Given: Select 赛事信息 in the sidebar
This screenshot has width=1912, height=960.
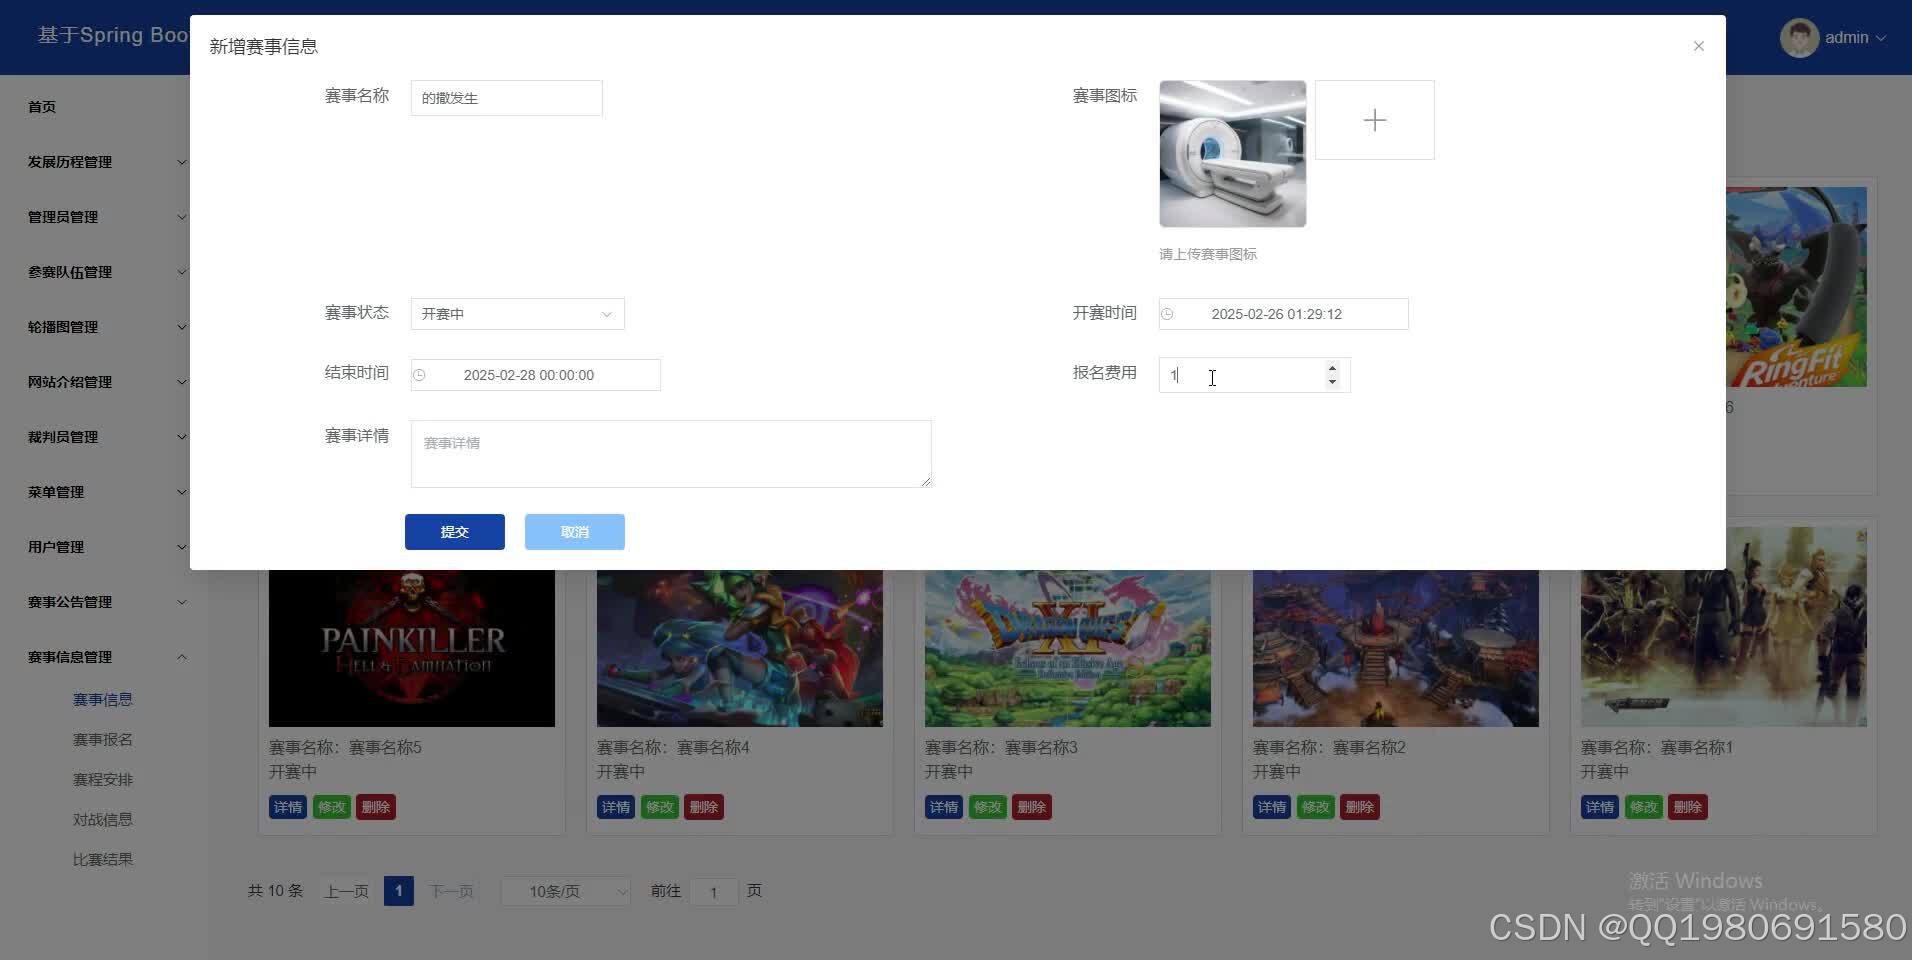Looking at the screenshot, I should (x=103, y=699).
